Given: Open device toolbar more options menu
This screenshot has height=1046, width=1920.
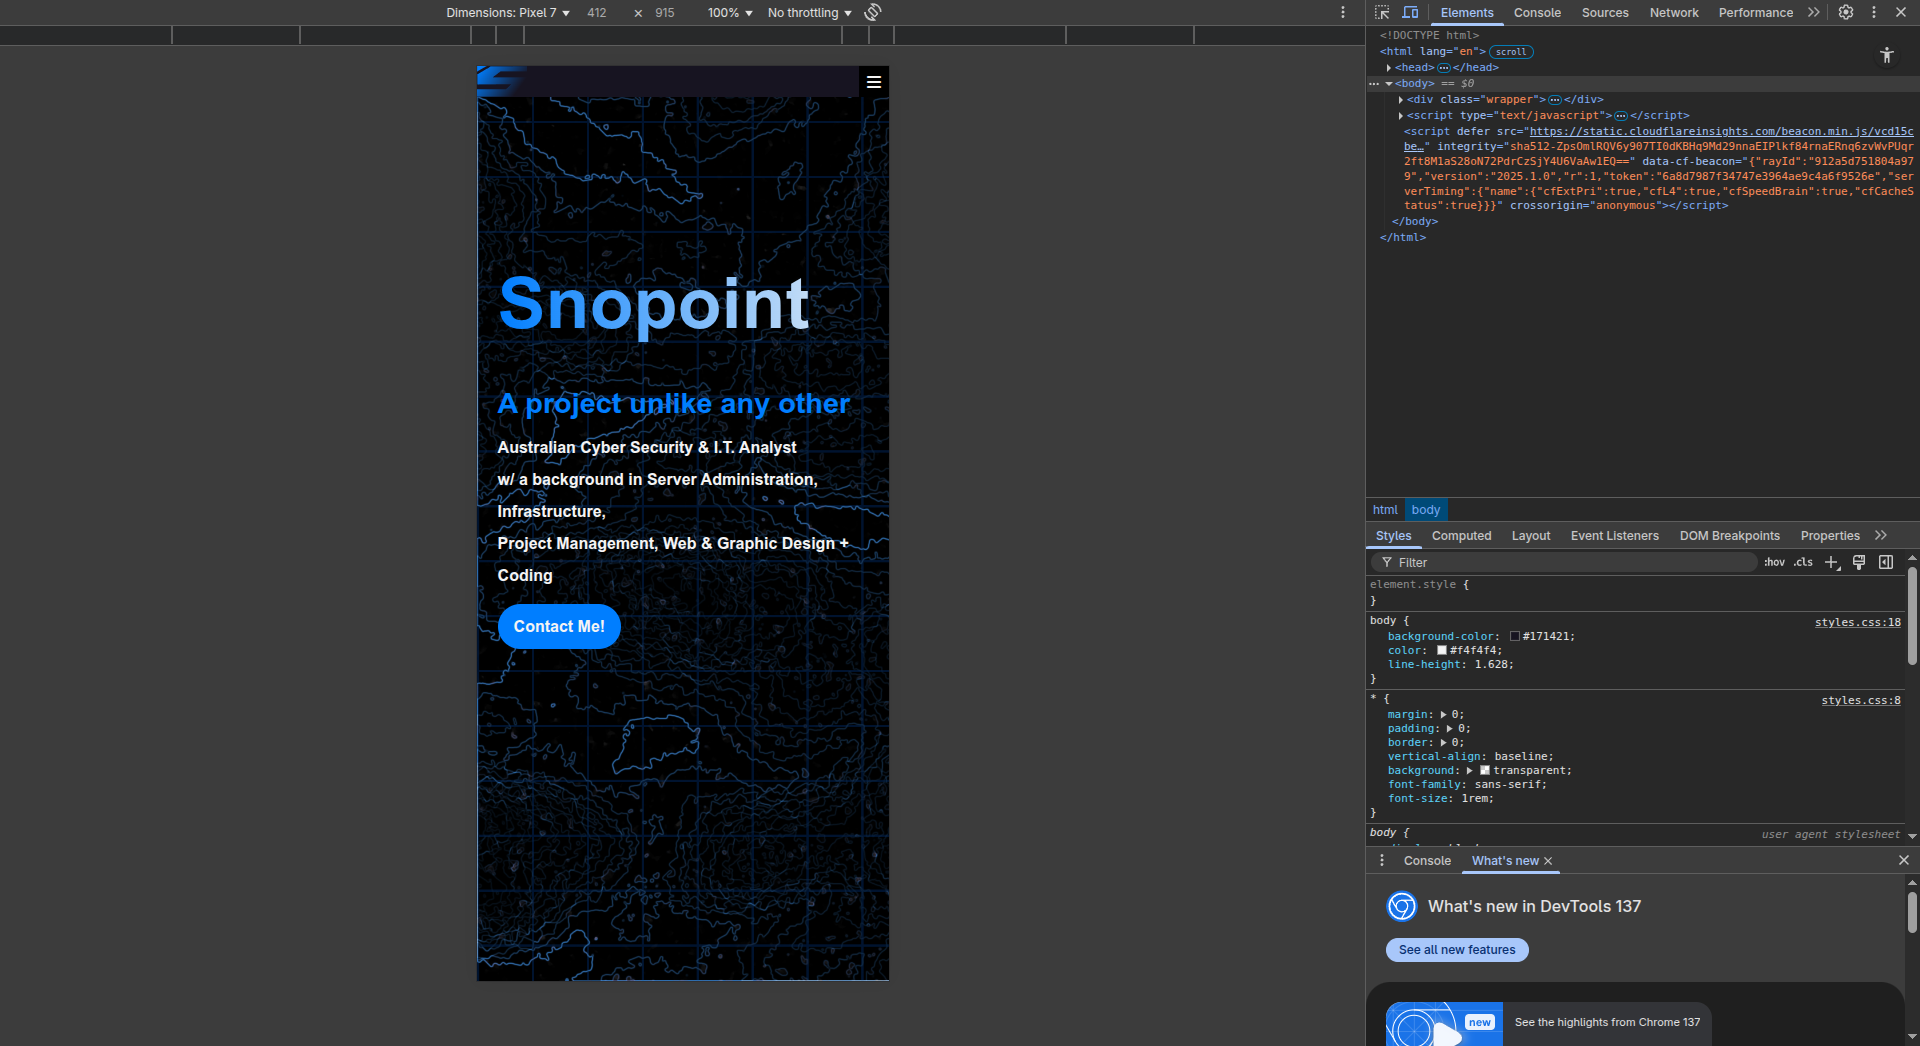Looking at the screenshot, I should (1343, 12).
